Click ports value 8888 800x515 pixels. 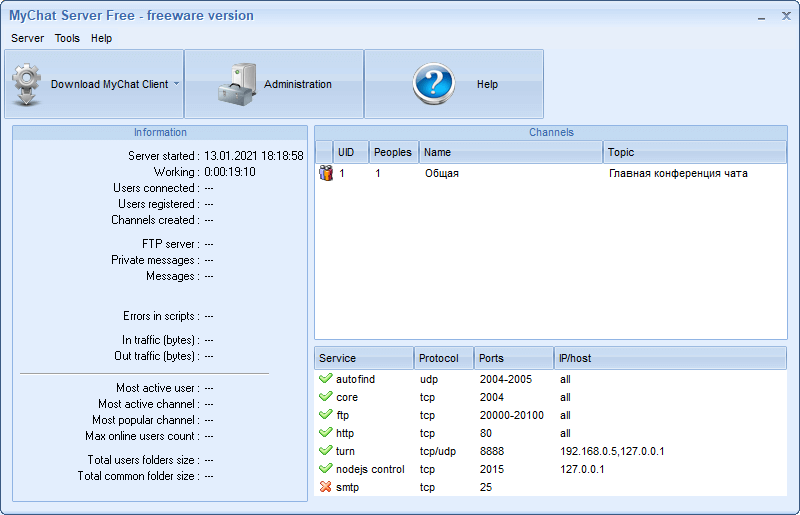(492, 451)
